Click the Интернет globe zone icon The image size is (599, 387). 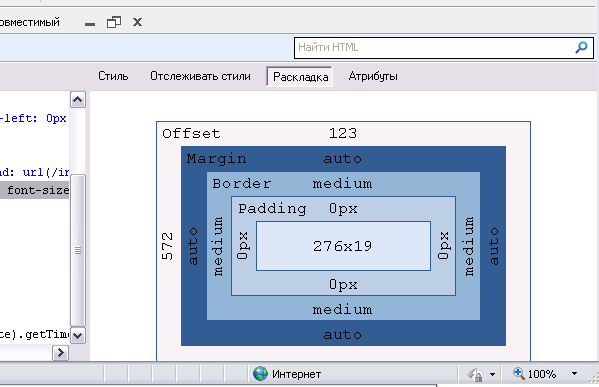tap(260, 374)
